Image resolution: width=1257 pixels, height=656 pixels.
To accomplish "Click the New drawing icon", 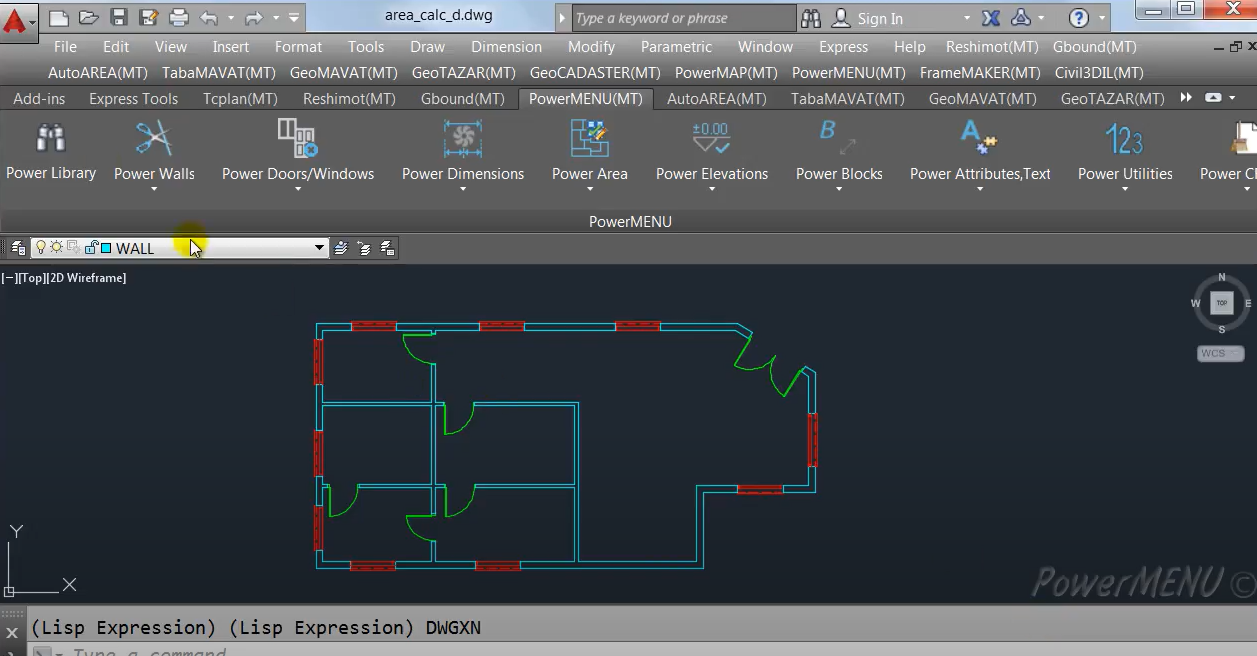I will (x=59, y=18).
